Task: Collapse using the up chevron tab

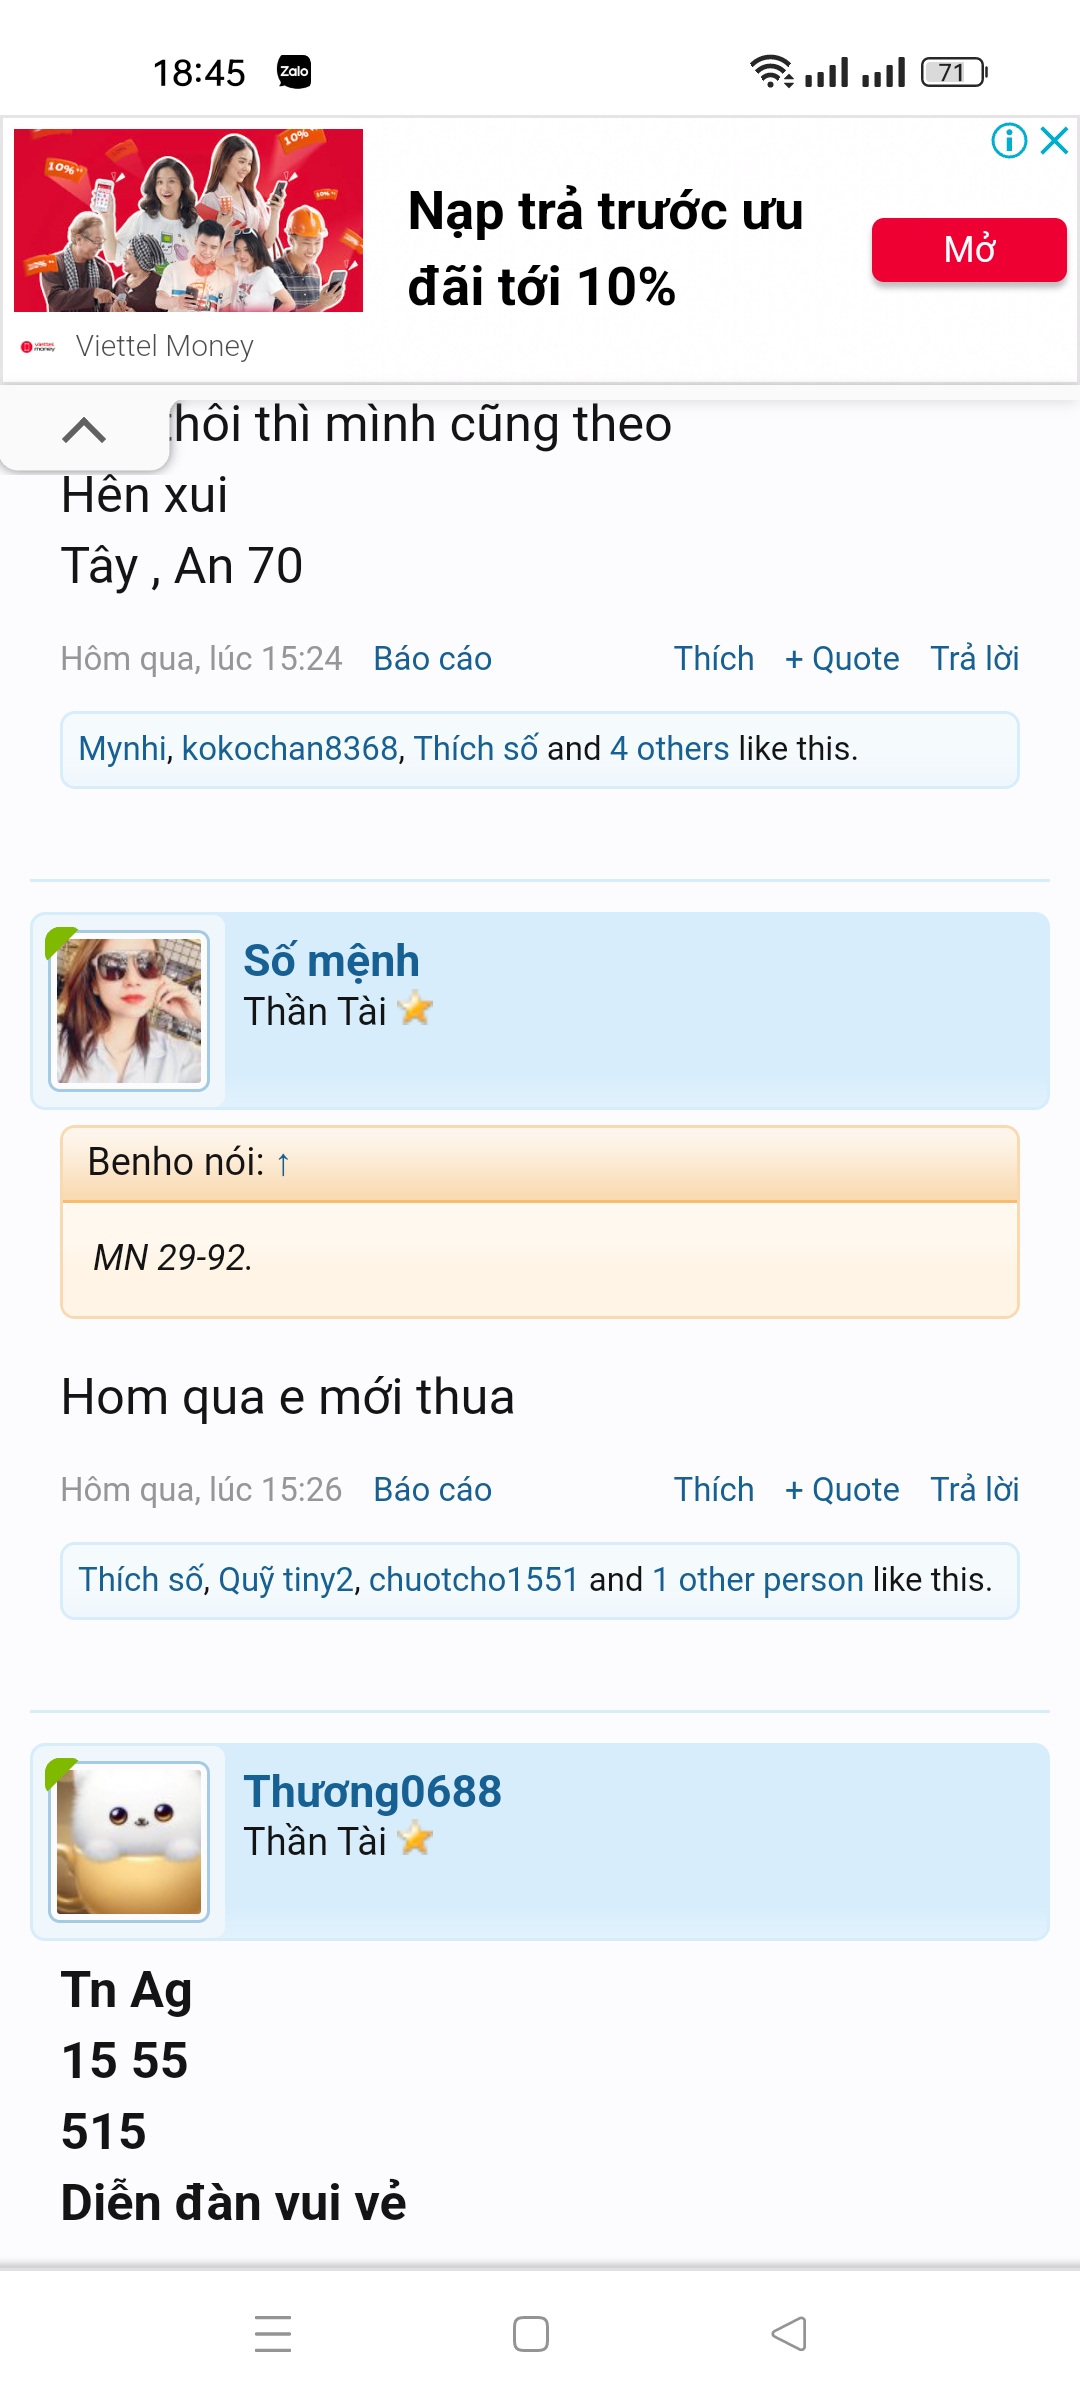Action: tap(84, 430)
